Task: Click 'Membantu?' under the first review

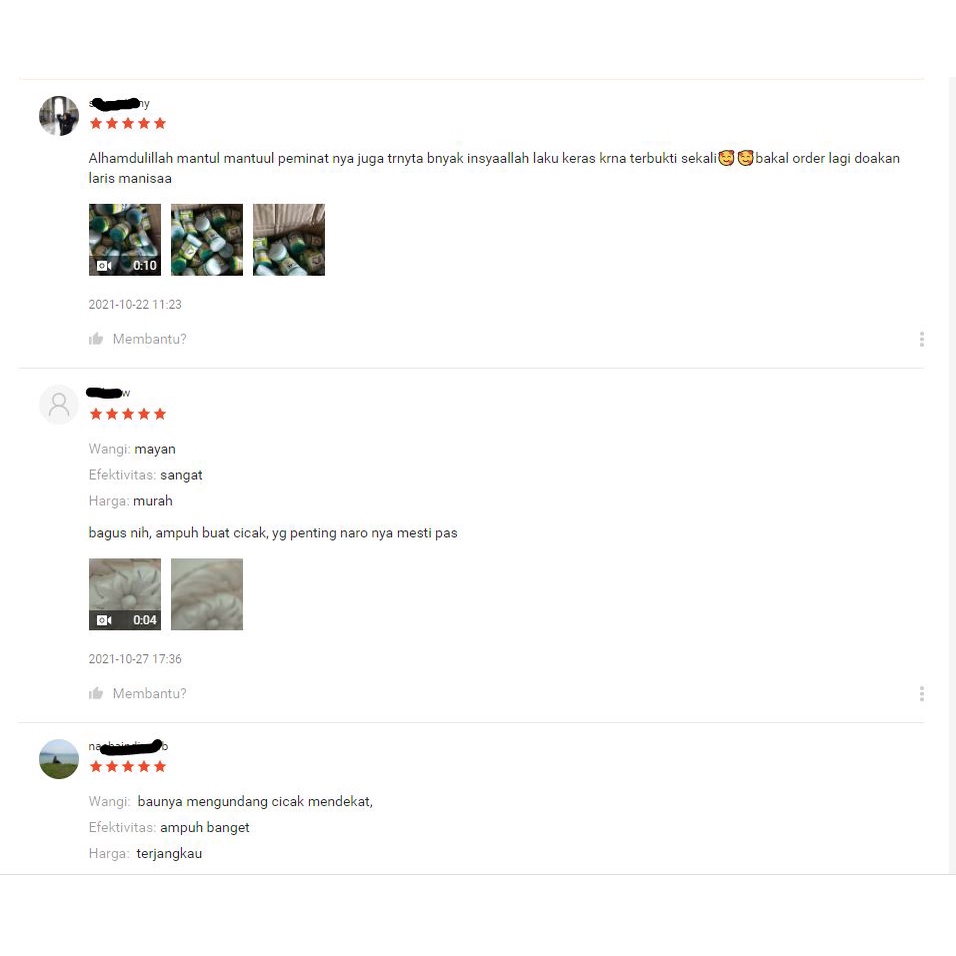Action: point(149,339)
